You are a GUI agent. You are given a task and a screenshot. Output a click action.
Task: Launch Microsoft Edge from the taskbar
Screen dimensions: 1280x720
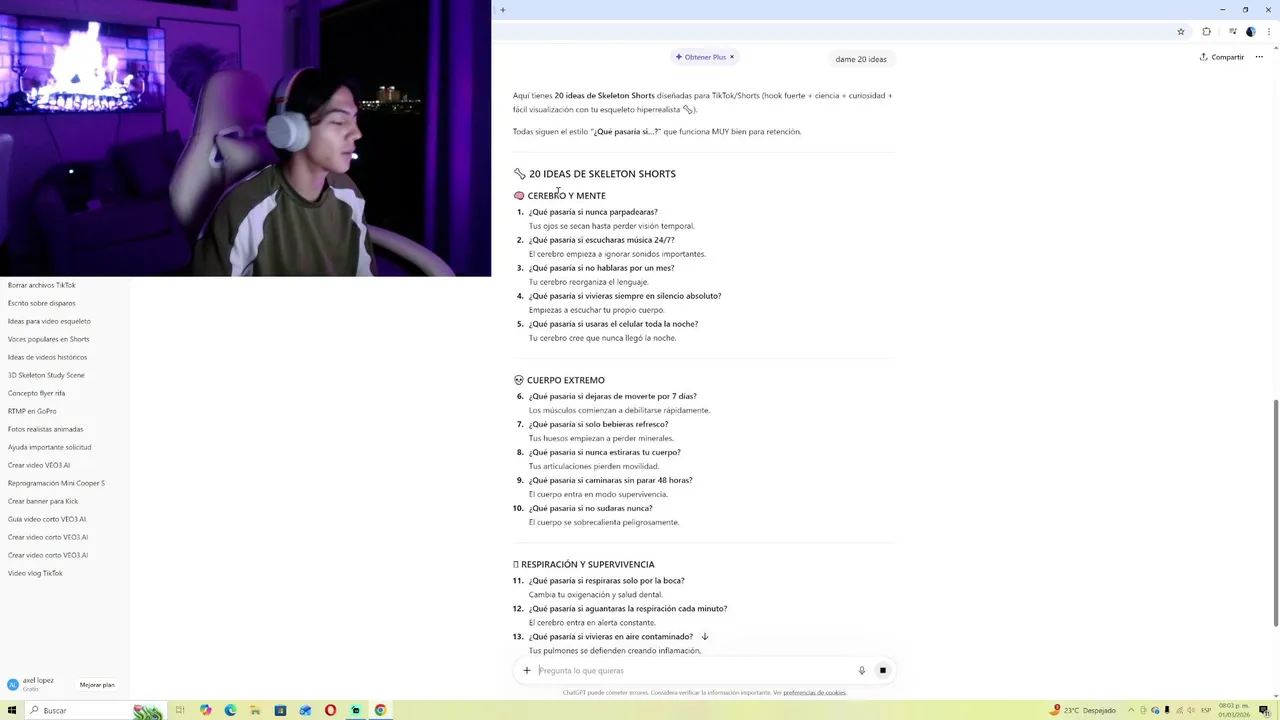[x=230, y=710]
